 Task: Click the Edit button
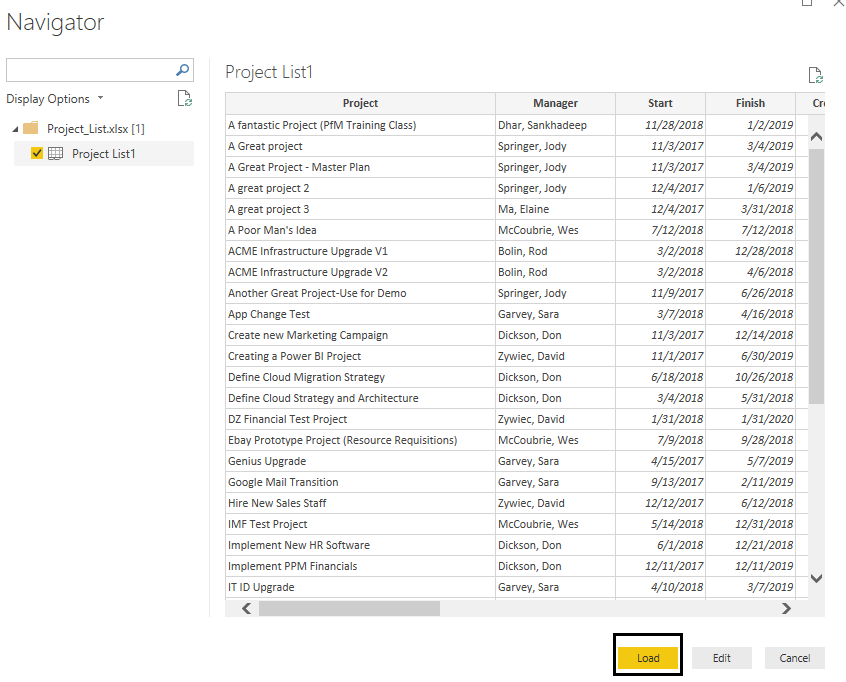tap(722, 658)
